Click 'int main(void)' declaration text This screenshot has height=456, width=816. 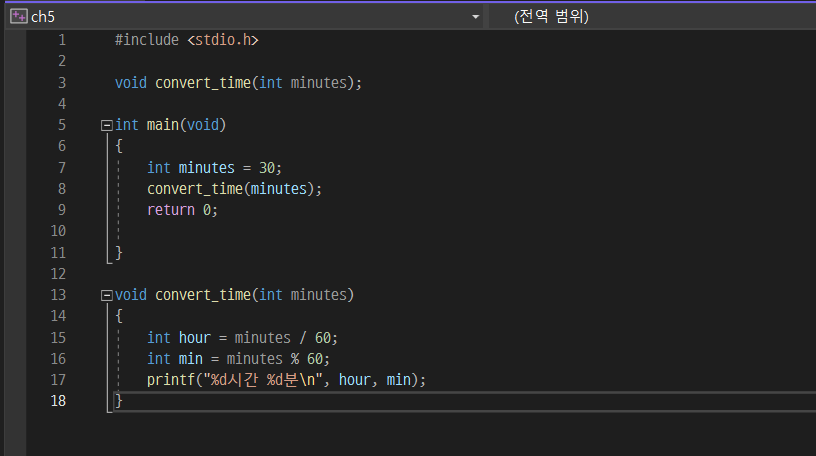pyautogui.click(x=170, y=125)
